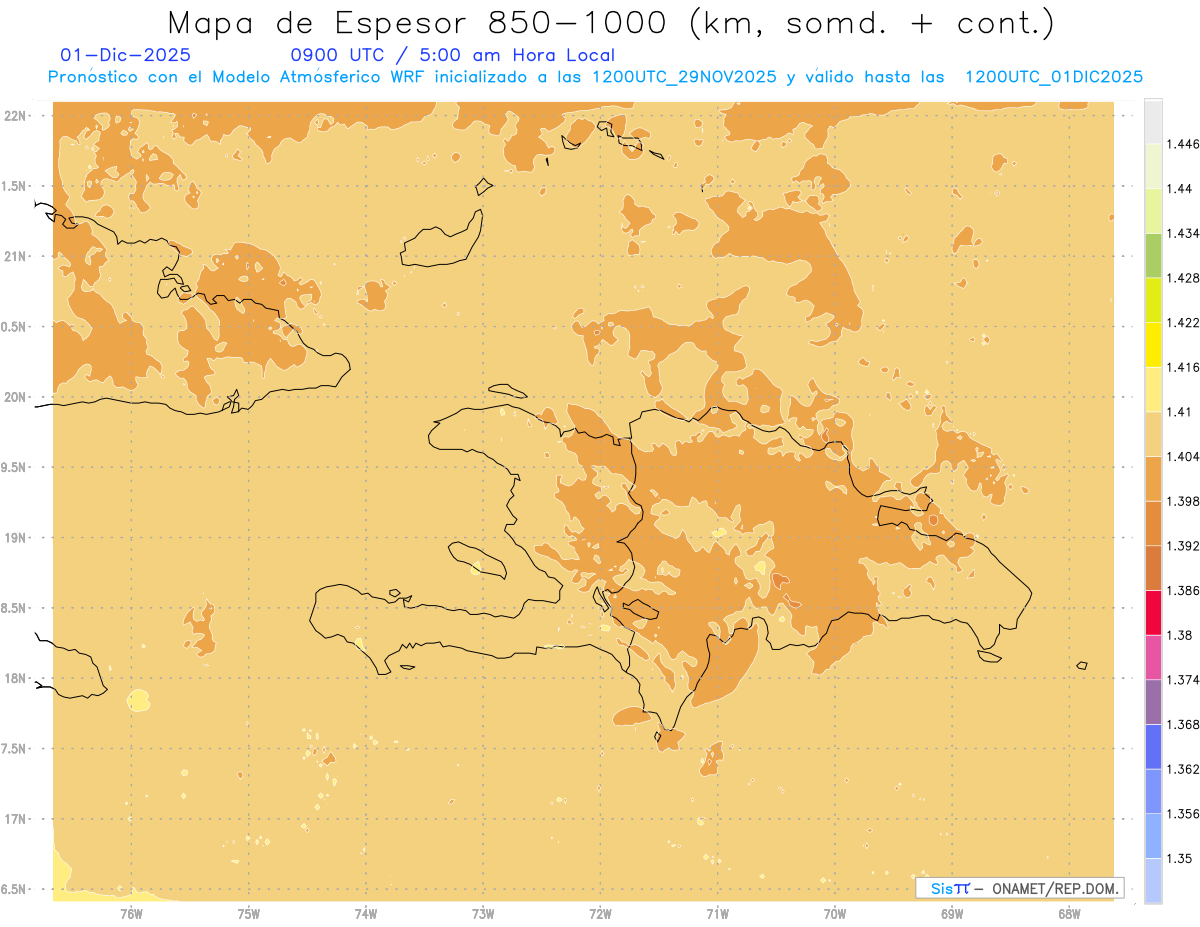Pick the gray legend swatch above 1.446
The height and width of the screenshot is (927, 1200).
tap(1153, 121)
